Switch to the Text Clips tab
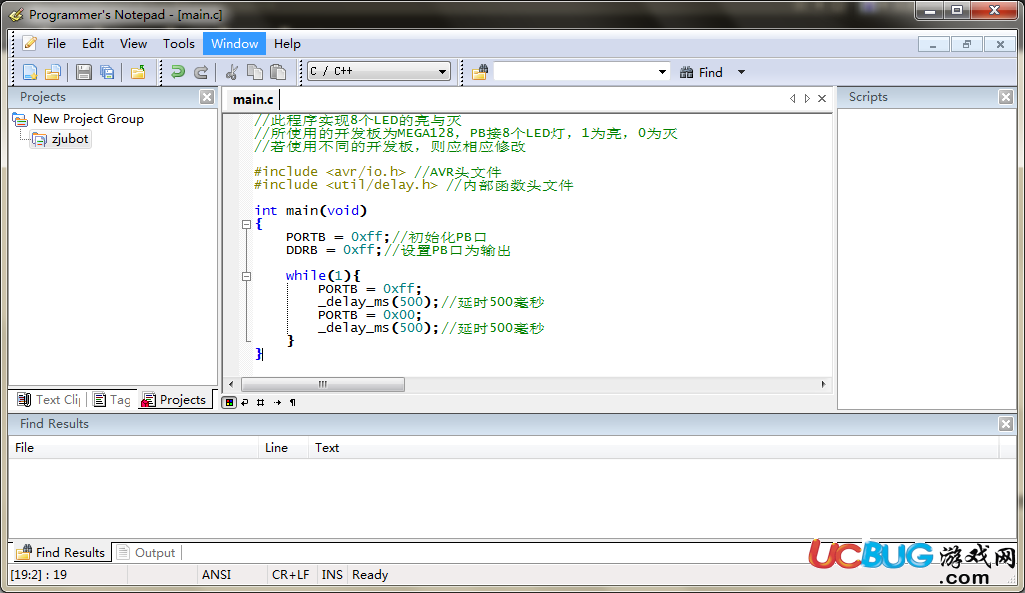1025x593 pixels. [x=49, y=399]
